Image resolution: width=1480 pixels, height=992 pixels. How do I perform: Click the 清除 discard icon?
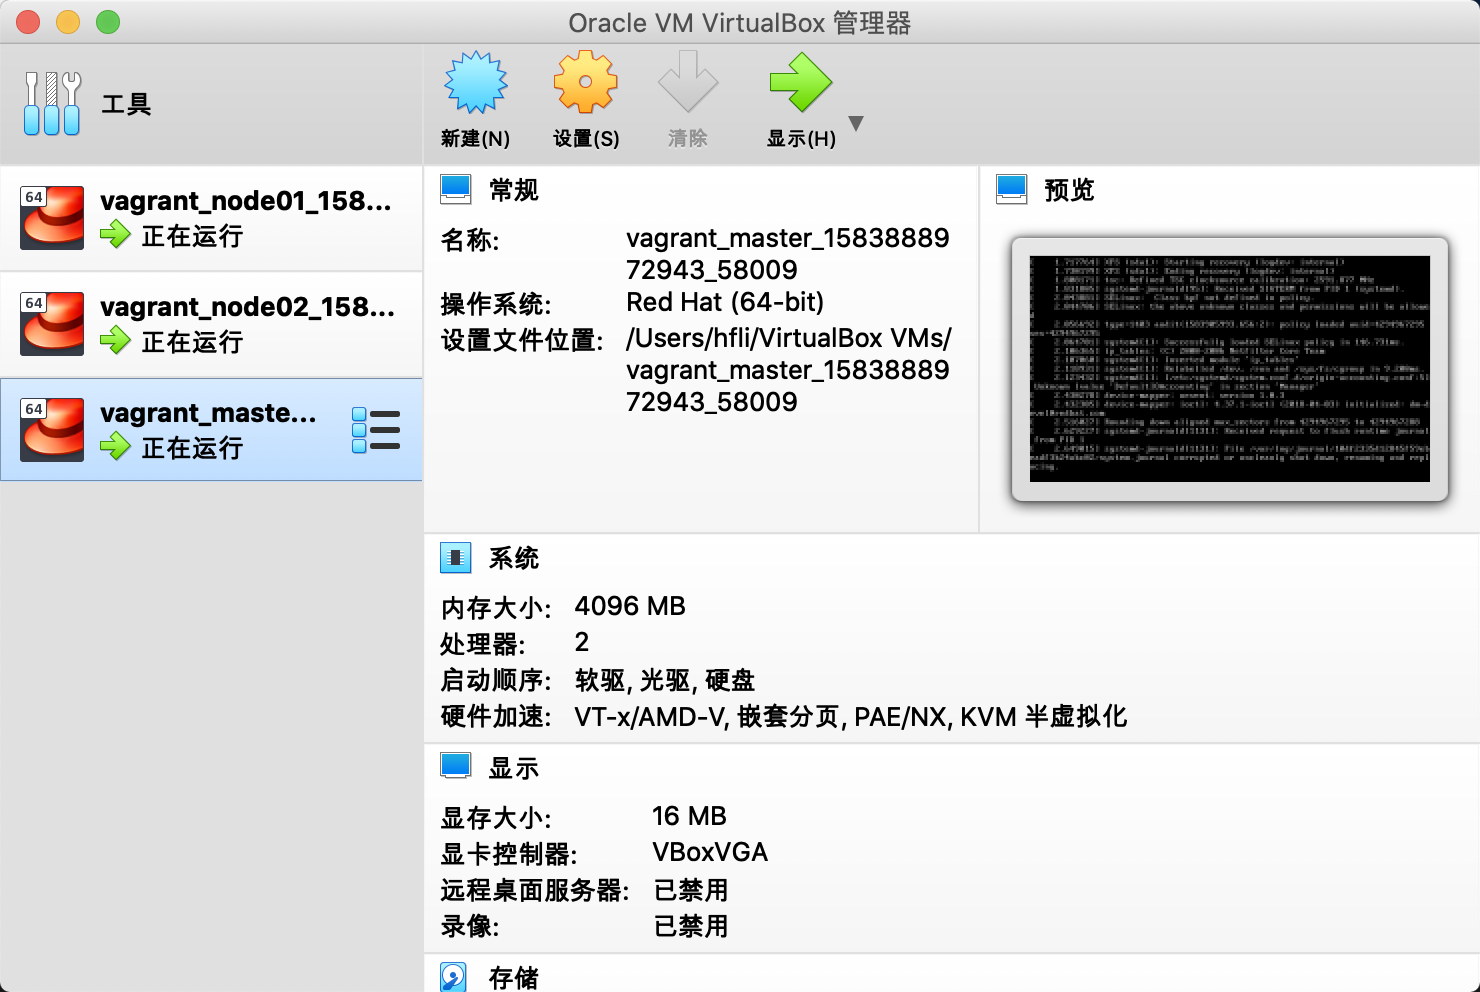(688, 83)
